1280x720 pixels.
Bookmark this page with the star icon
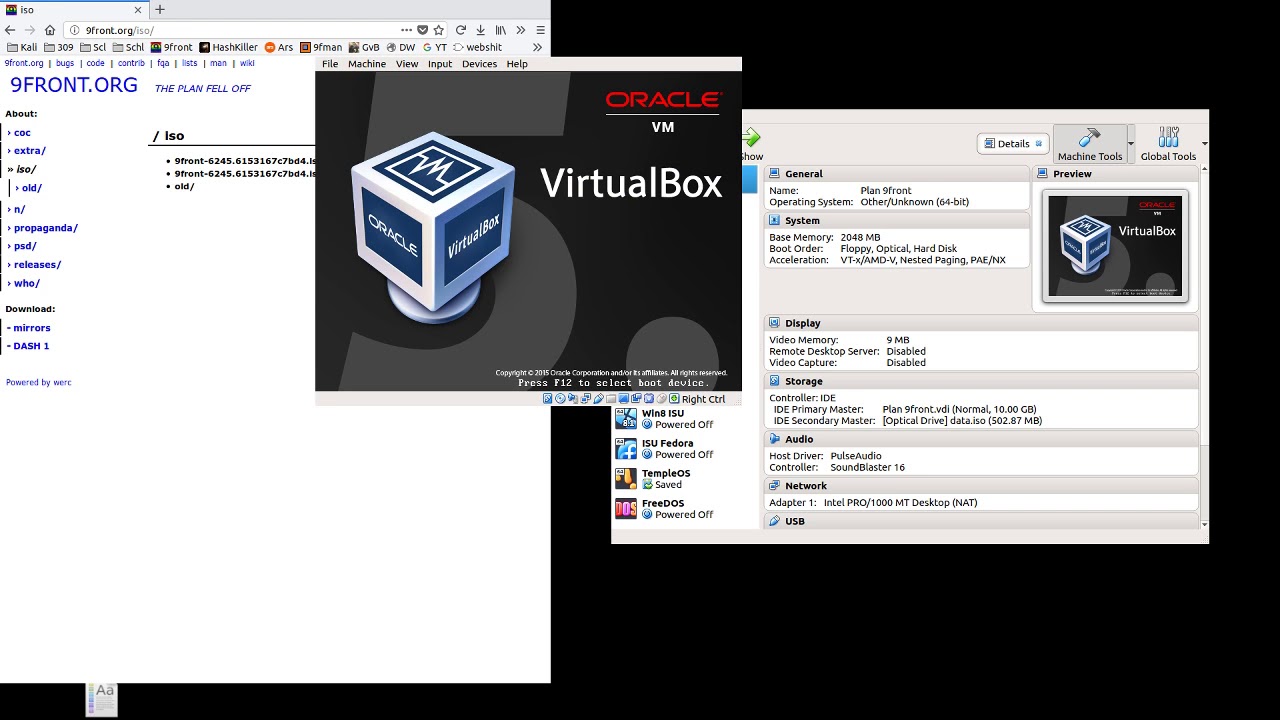pyautogui.click(x=438, y=30)
